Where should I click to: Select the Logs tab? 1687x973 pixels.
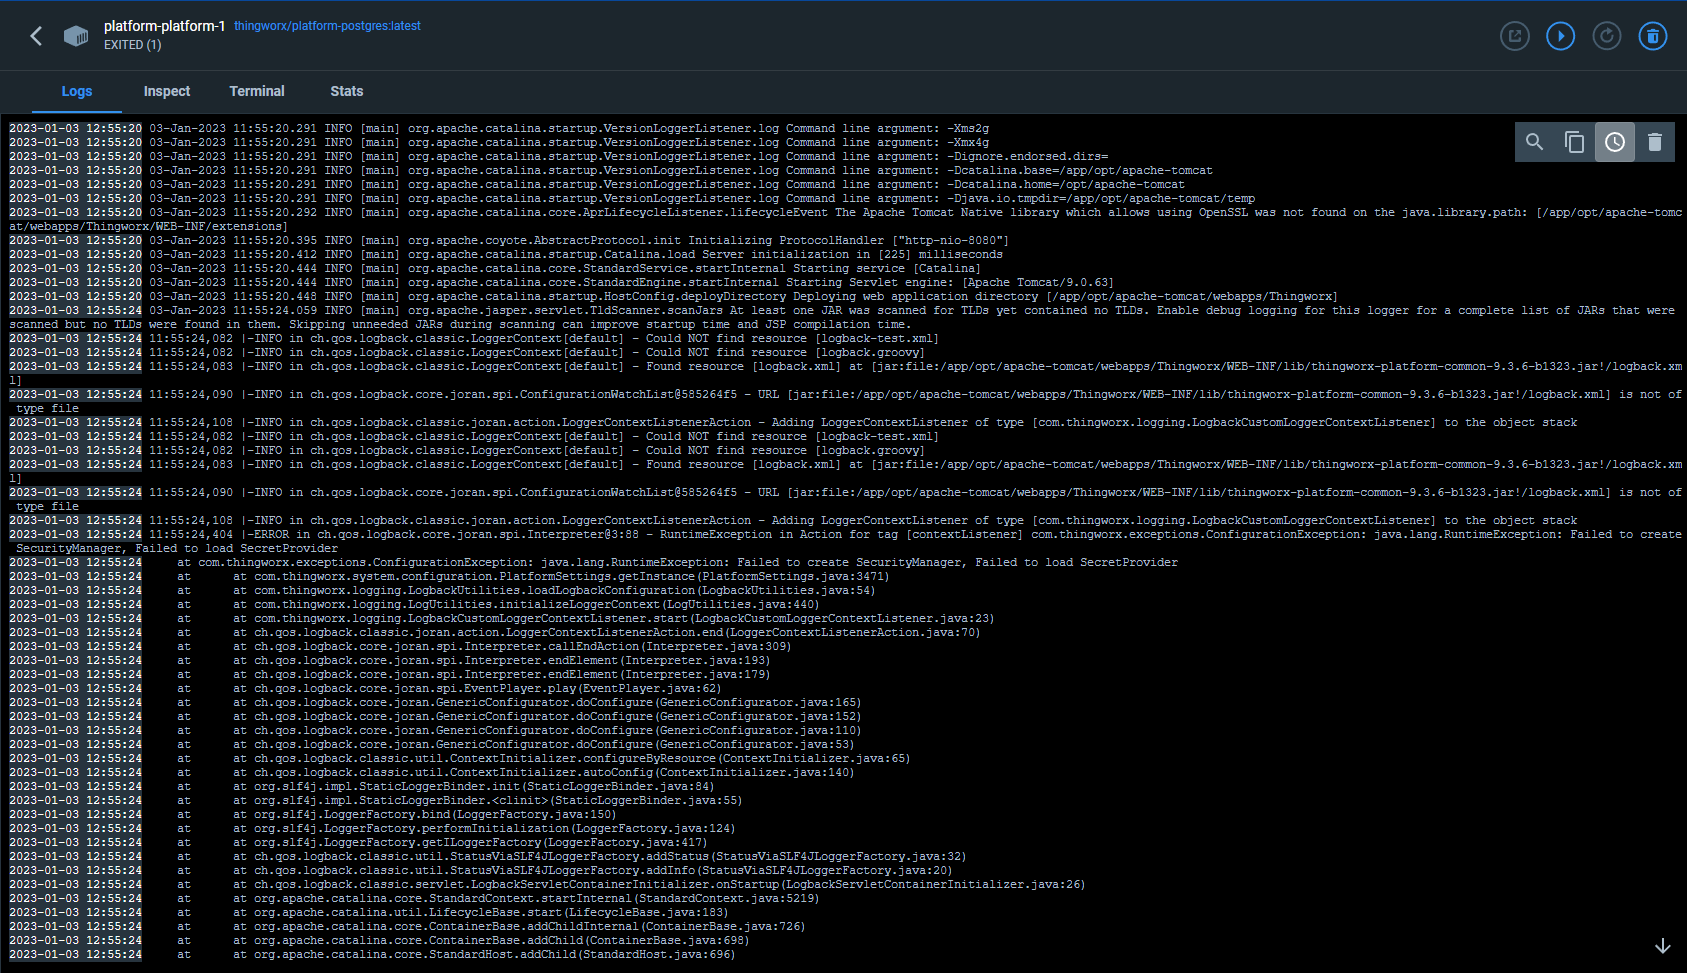click(77, 91)
